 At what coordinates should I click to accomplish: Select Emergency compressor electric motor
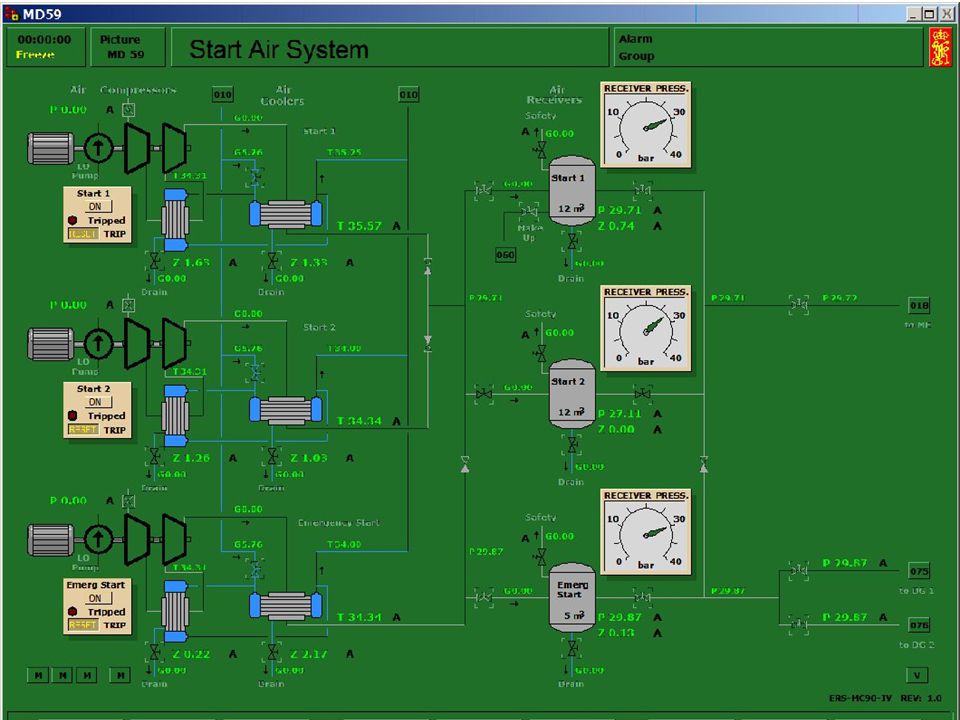[x=51, y=540]
